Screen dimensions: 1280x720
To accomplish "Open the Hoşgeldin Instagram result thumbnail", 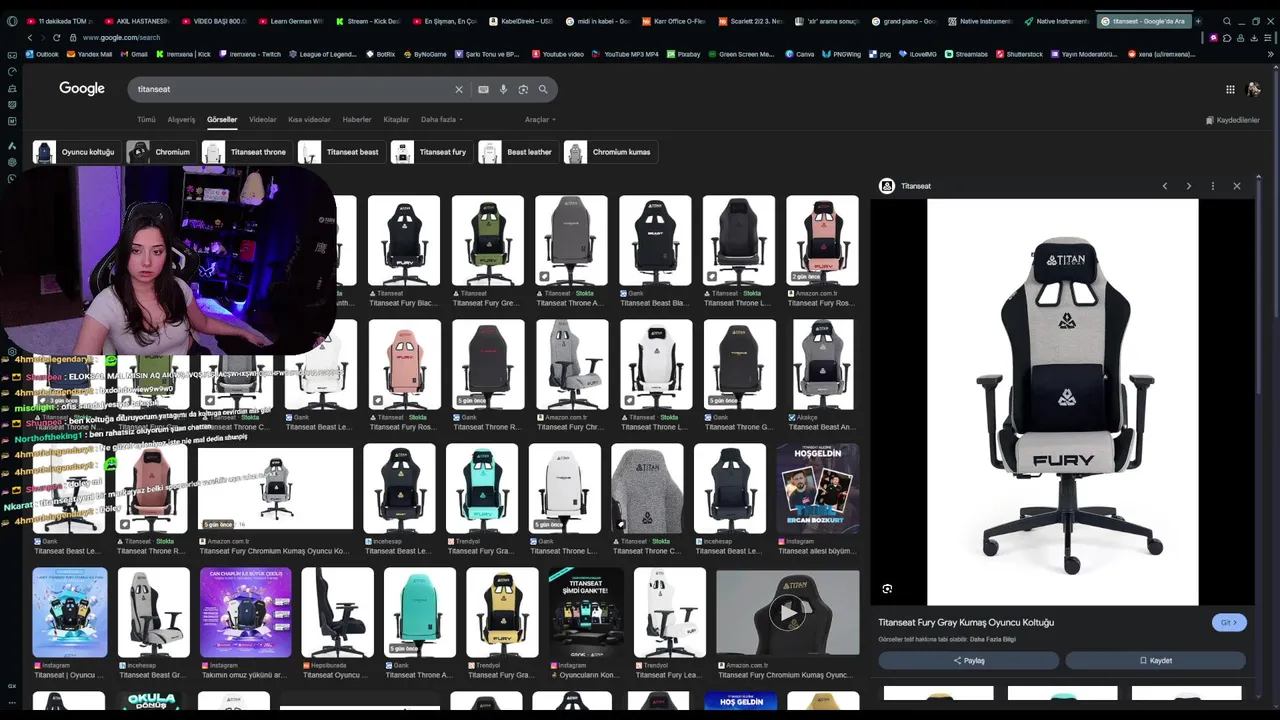I will (x=817, y=489).
